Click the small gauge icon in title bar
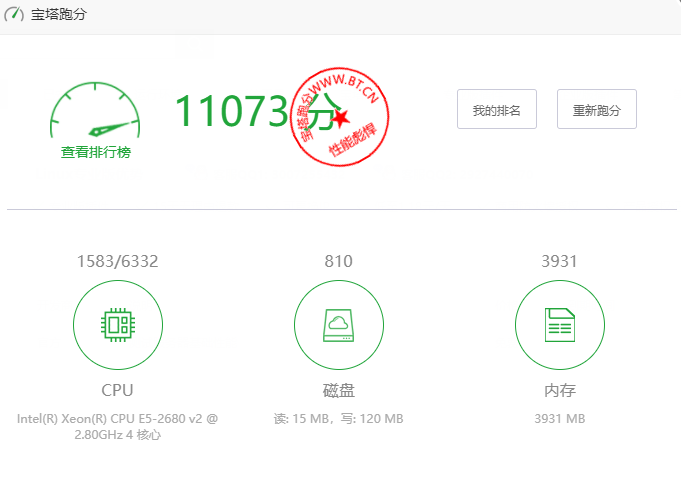 coord(14,15)
